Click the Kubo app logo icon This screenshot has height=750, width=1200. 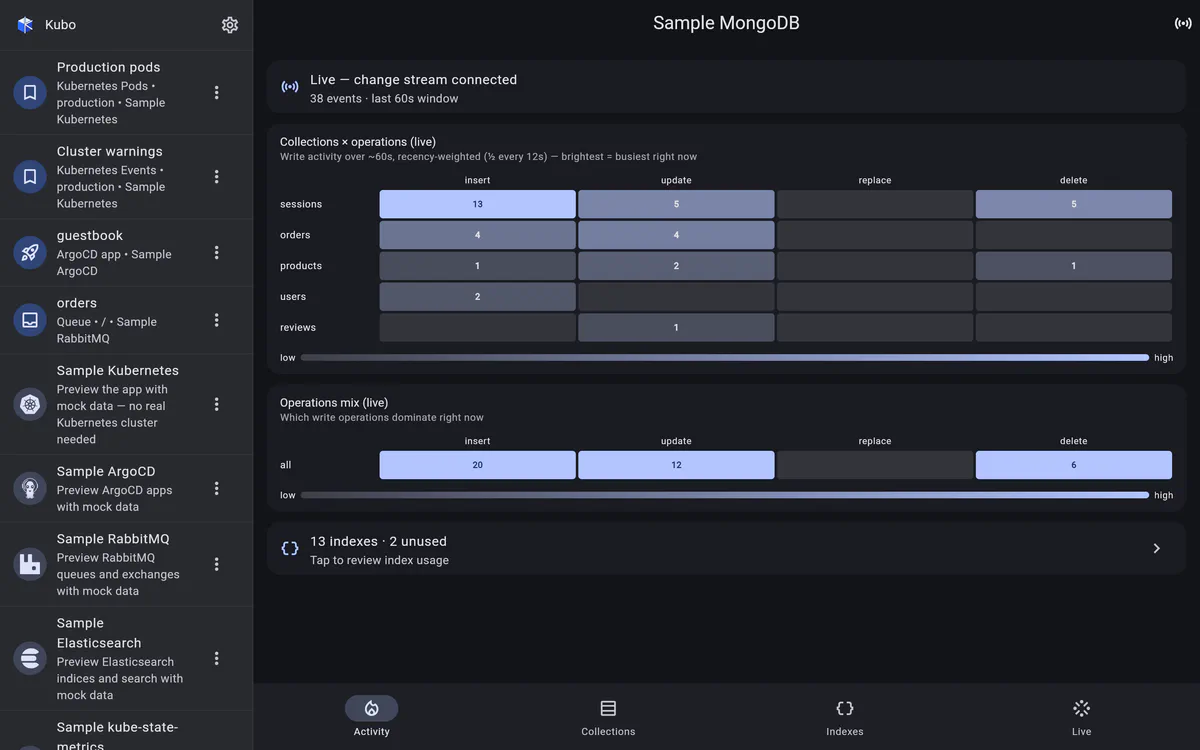coord(25,25)
